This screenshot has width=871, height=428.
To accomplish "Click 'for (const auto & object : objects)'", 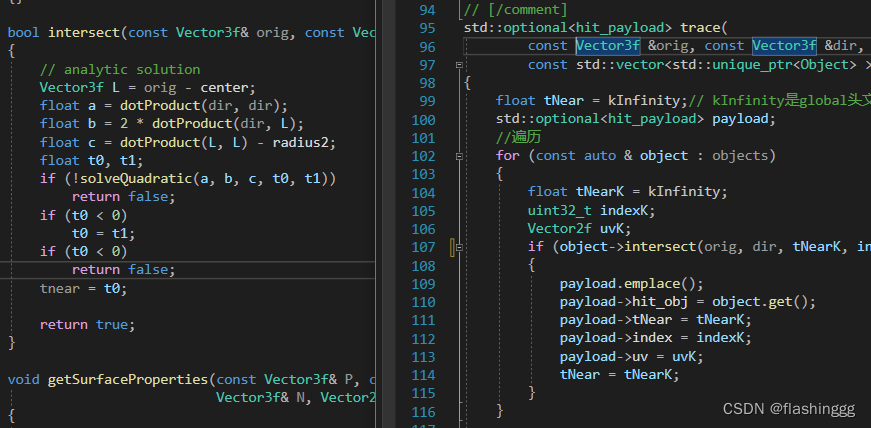I will (x=635, y=156).
